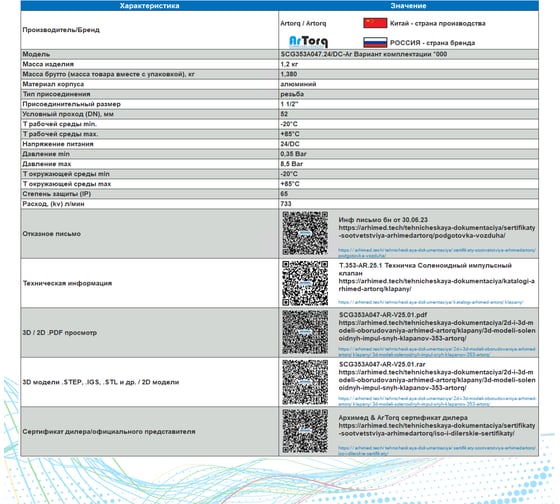Image resolution: width=560 pixels, height=504 pixels.
Task: Select the Тип присоединения label
Action: click(56, 94)
